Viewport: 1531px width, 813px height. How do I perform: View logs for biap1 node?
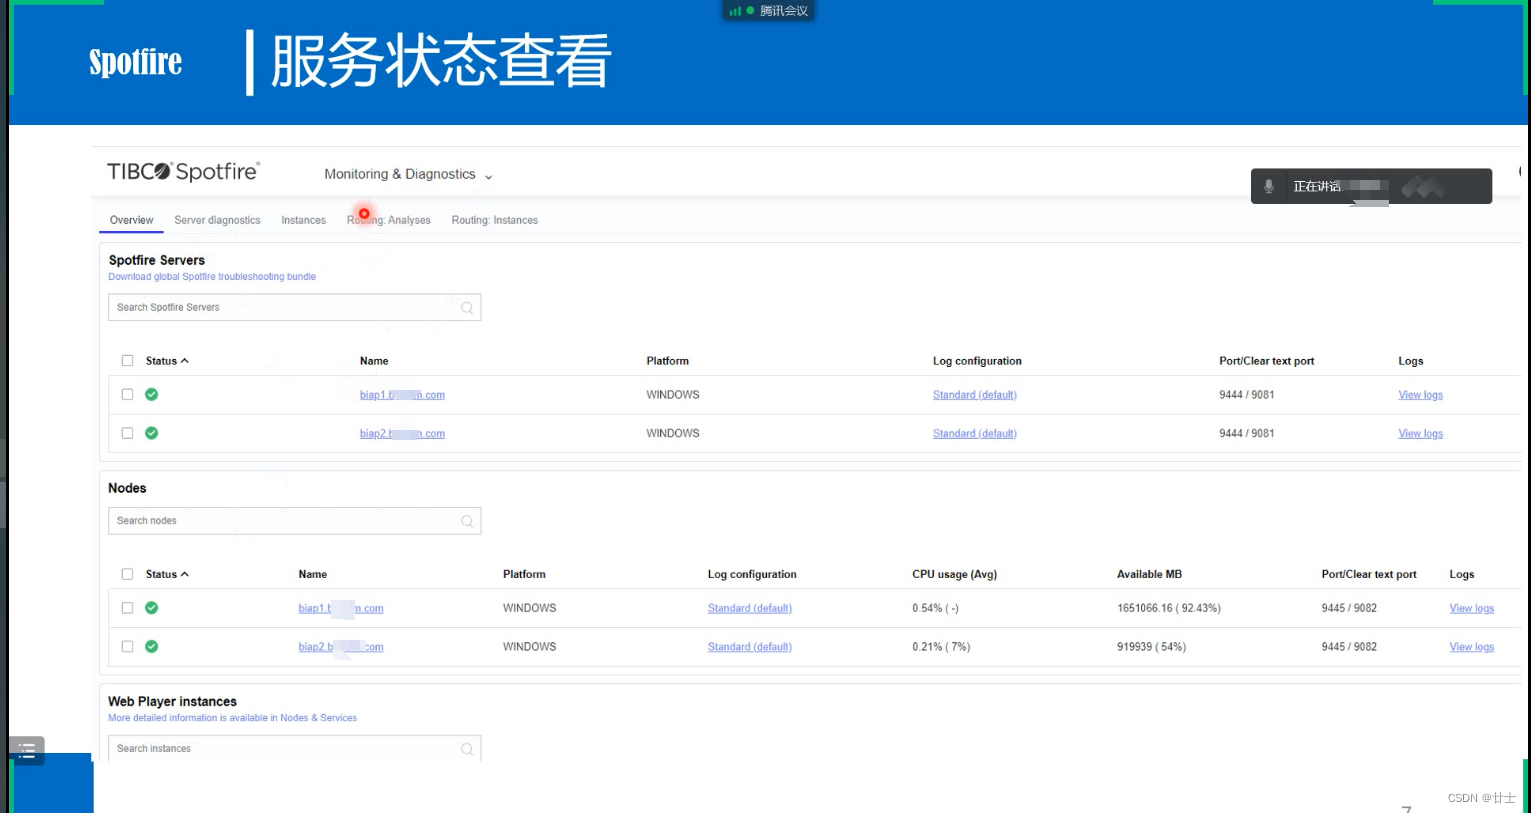(1472, 608)
